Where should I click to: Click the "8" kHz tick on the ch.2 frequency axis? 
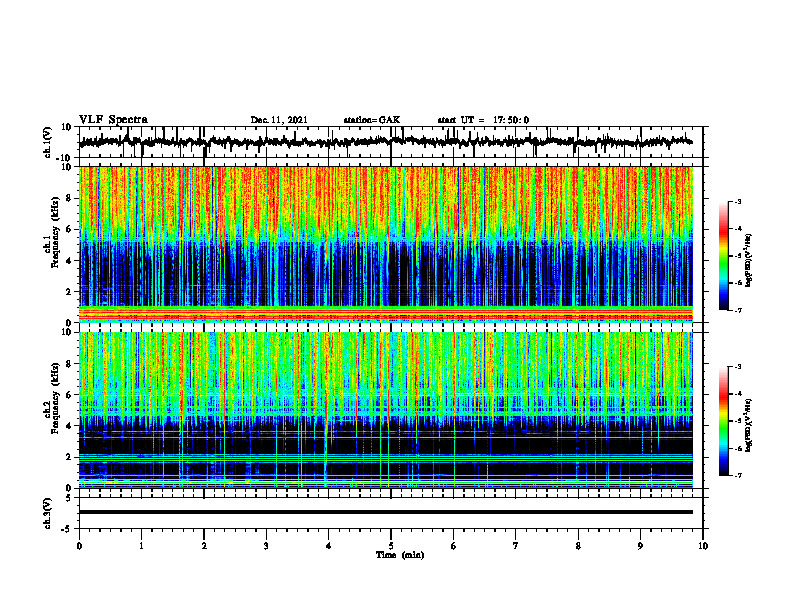[70, 364]
